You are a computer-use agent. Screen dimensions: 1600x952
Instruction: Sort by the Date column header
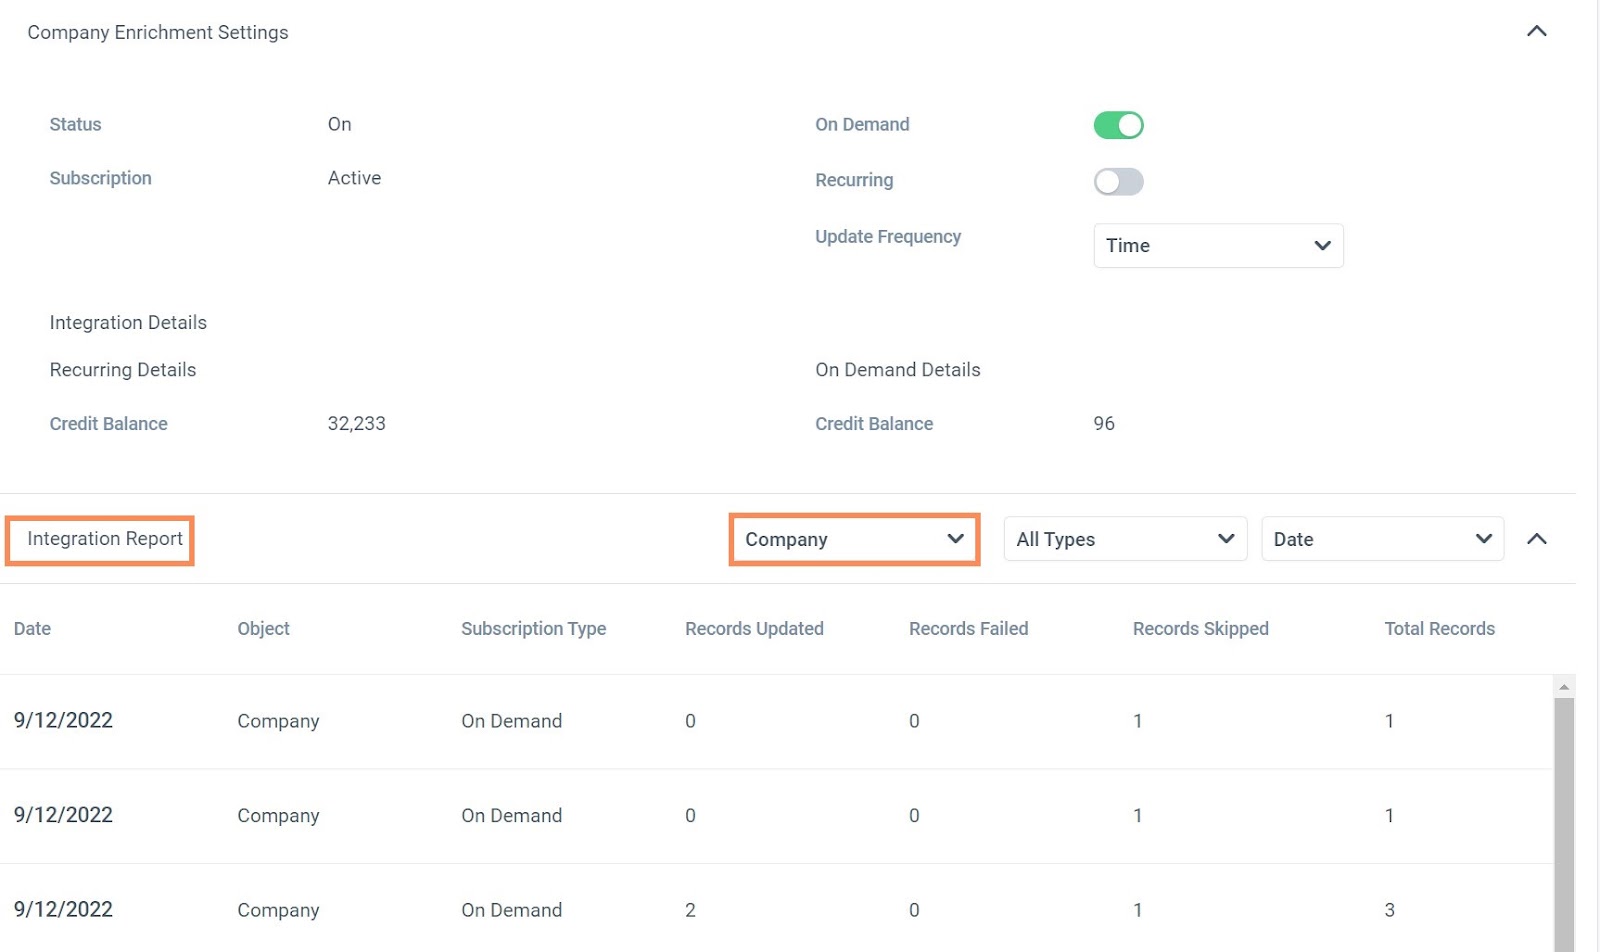click(32, 629)
